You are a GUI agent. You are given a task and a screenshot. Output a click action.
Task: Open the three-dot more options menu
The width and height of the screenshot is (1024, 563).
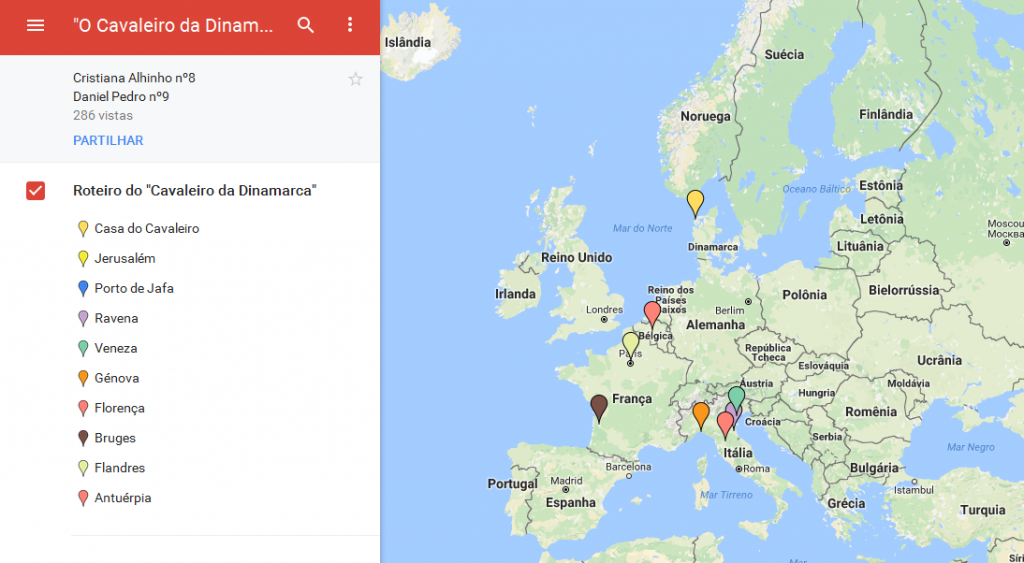point(349,25)
